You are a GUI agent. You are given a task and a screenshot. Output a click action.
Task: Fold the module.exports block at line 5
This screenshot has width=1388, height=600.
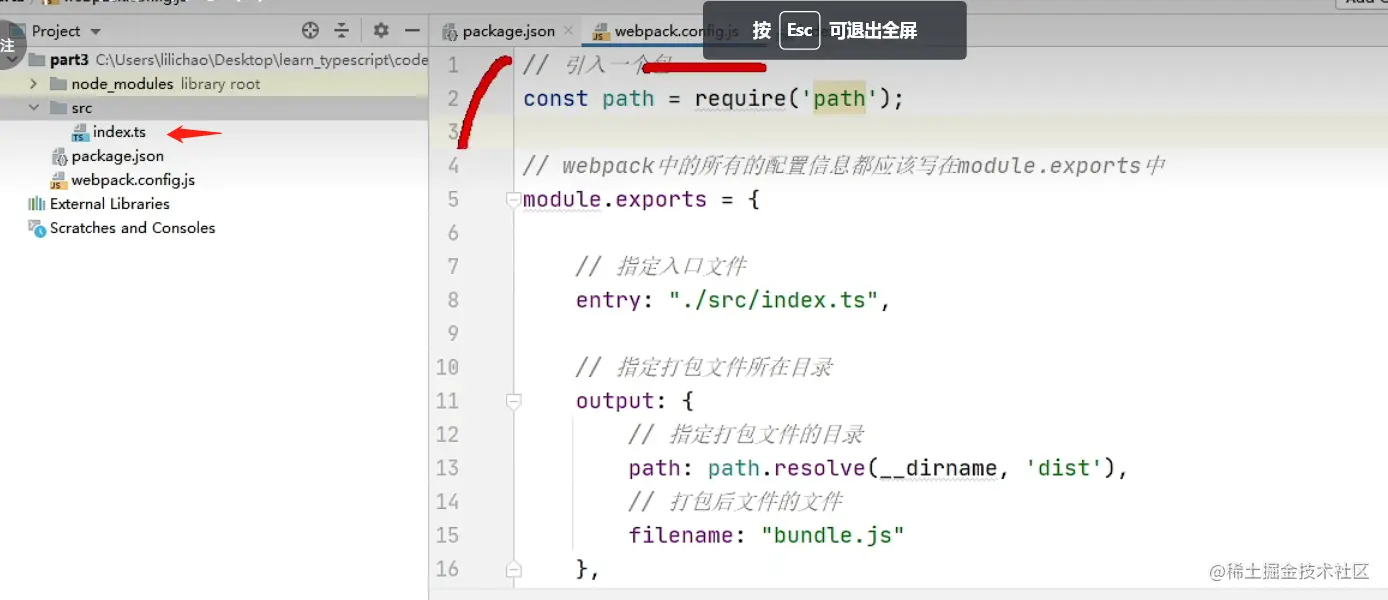pyautogui.click(x=513, y=199)
